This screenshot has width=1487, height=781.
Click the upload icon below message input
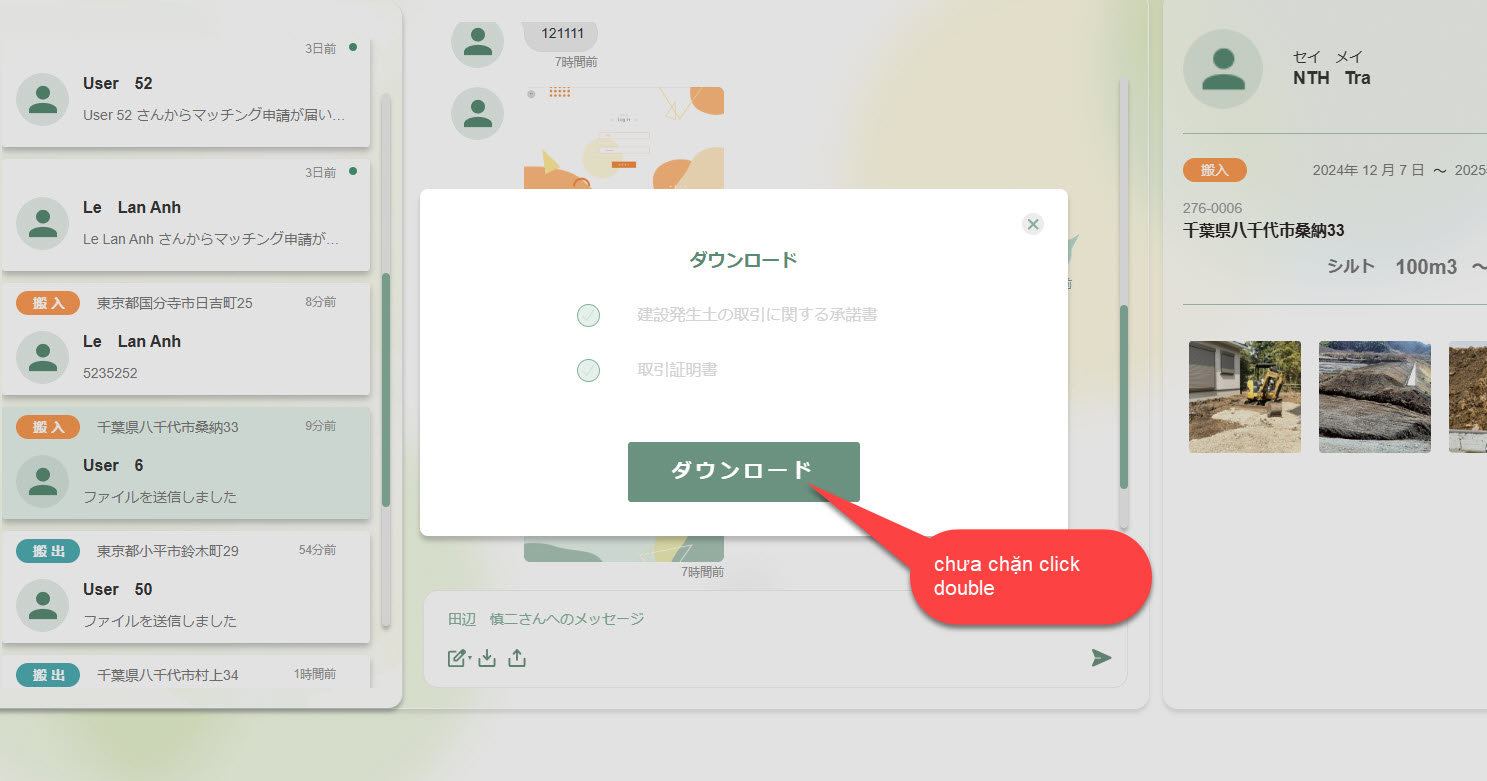(517, 658)
